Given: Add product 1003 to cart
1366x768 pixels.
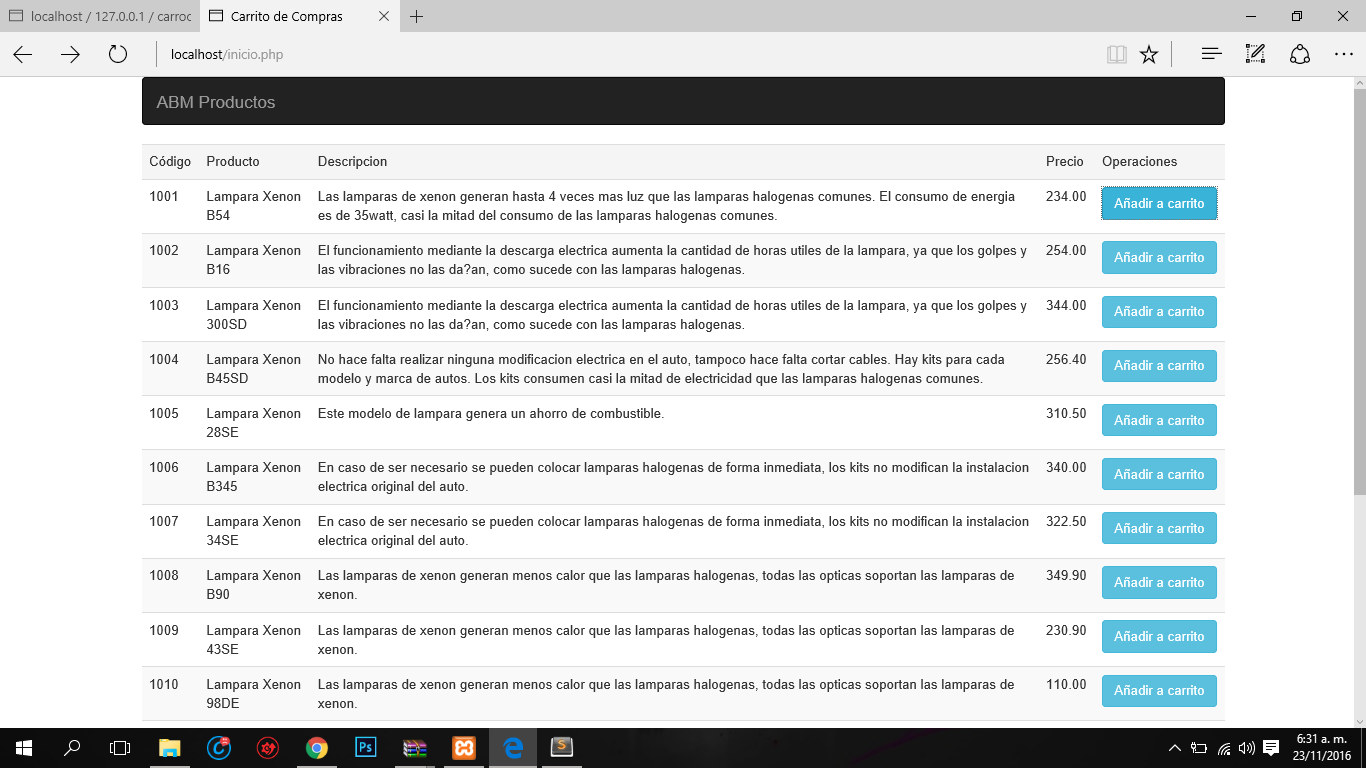Looking at the screenshot, I should (x=1159, y=312).
